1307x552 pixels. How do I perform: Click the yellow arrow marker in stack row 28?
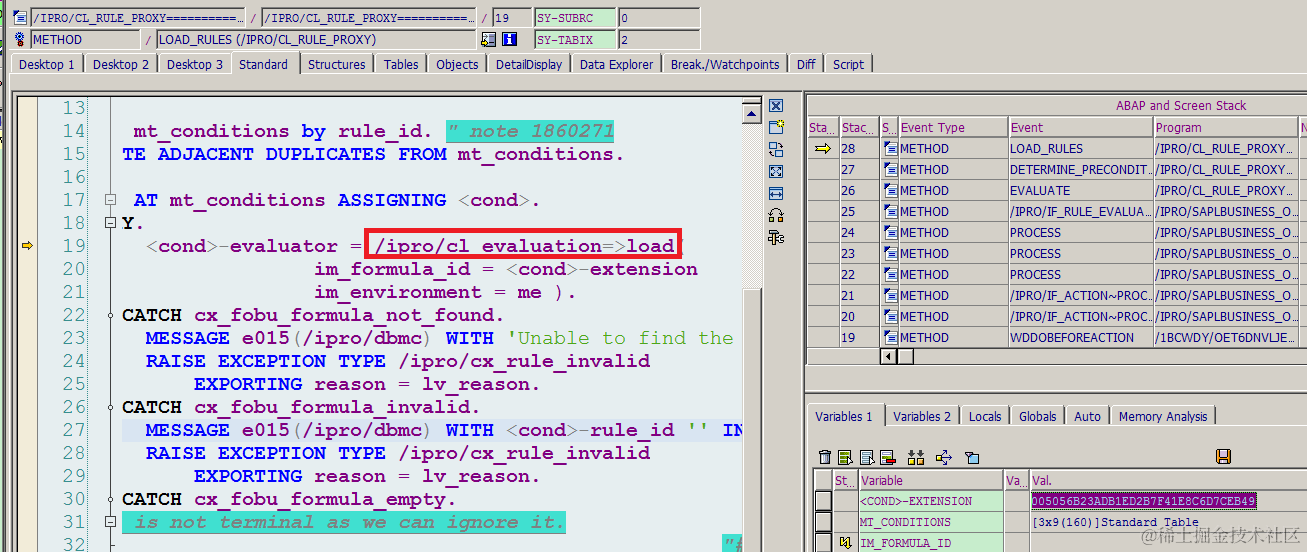823,149
